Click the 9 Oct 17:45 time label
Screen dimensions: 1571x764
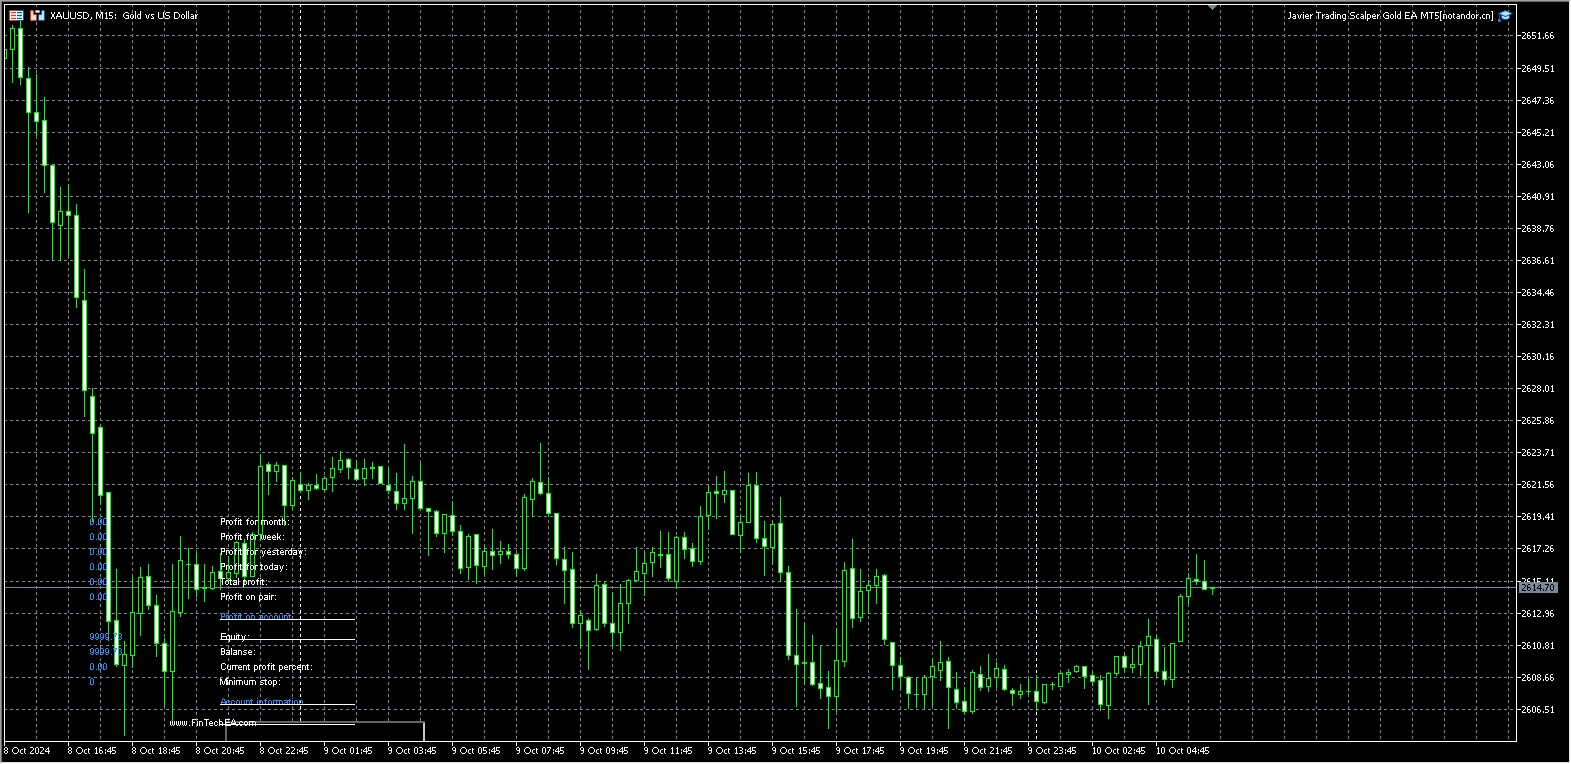click(860, 751)
